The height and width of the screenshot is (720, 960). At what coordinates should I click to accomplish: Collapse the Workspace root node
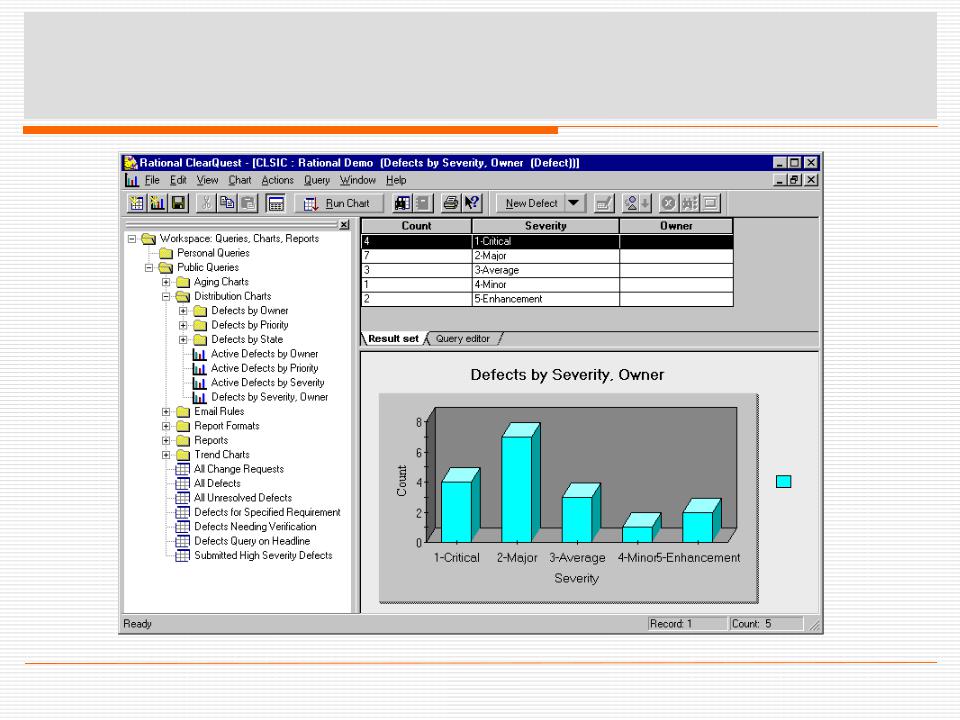pyautogui.click(x=132, y=239)
